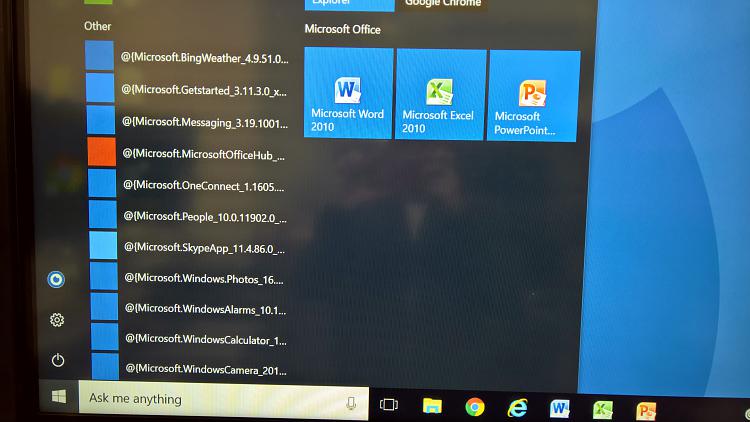This screenshot has width=750, height=422.
Task: Select @{Microsoft.WindowsAlarms_10.1 entry text
Action: [x=205, y=309]
